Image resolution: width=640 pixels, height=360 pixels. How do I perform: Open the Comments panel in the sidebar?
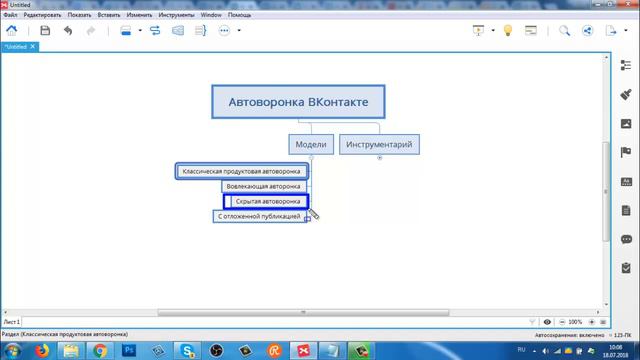[x=626, y=239]
